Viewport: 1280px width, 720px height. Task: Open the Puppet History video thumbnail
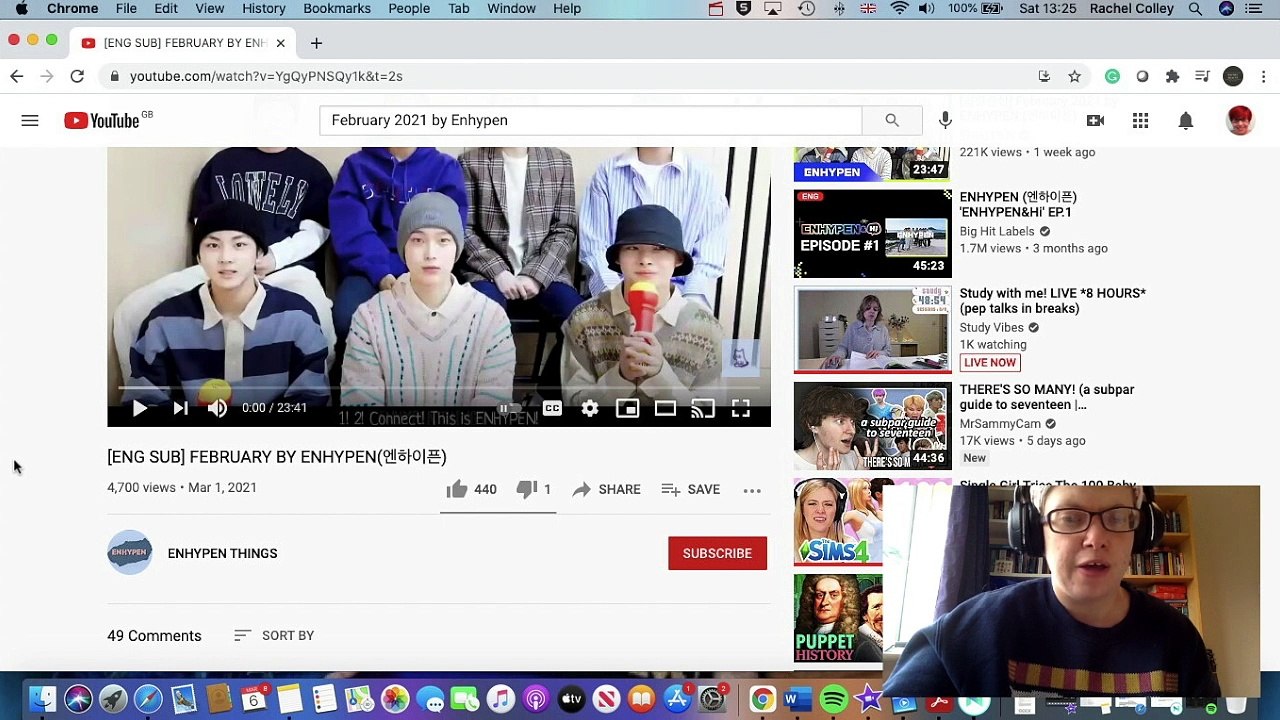pos(838,619)
